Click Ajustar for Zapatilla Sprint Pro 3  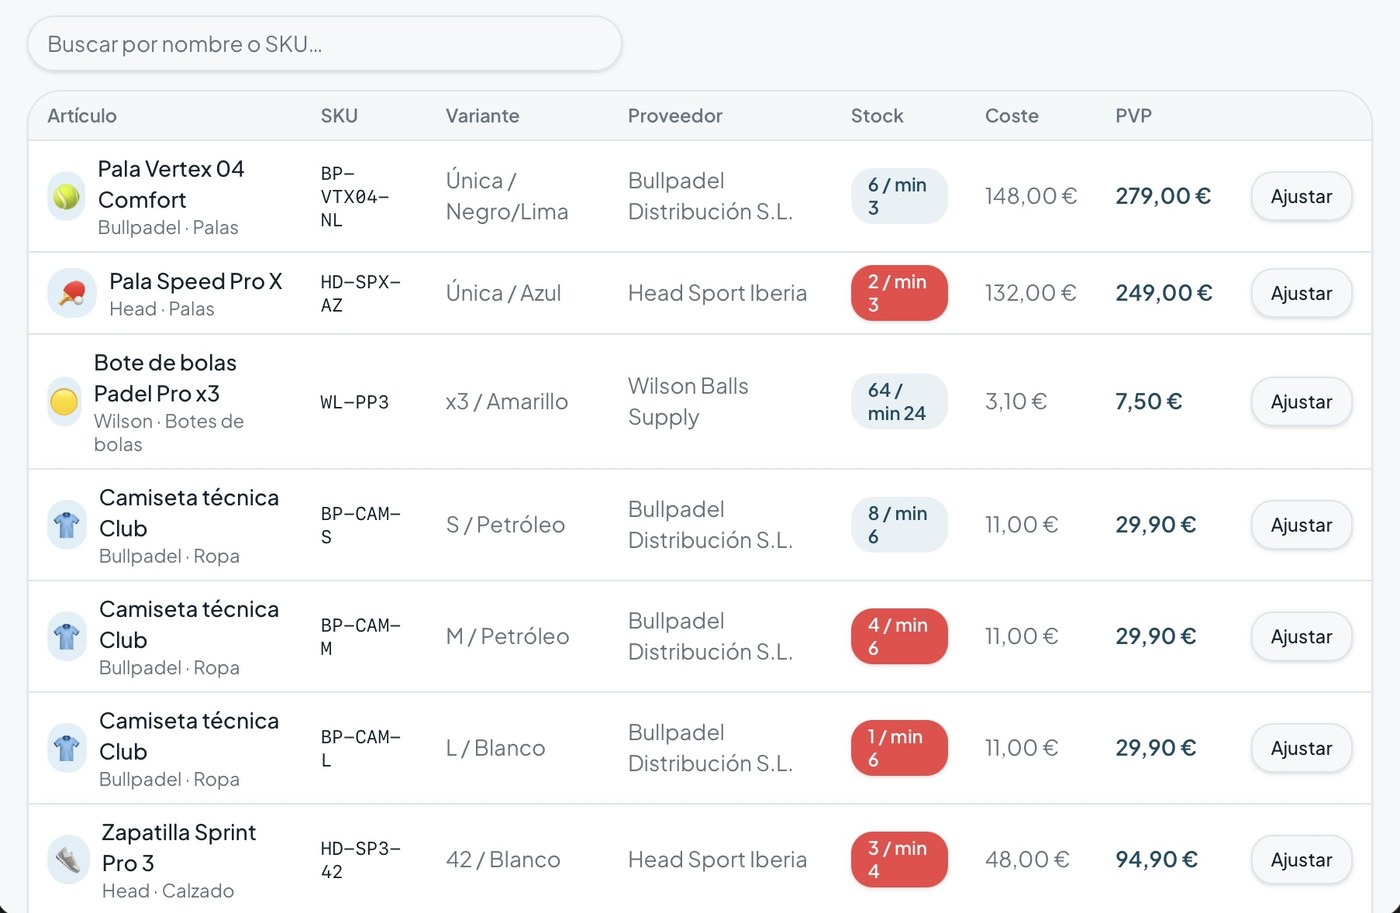(x=1301, y=860)
